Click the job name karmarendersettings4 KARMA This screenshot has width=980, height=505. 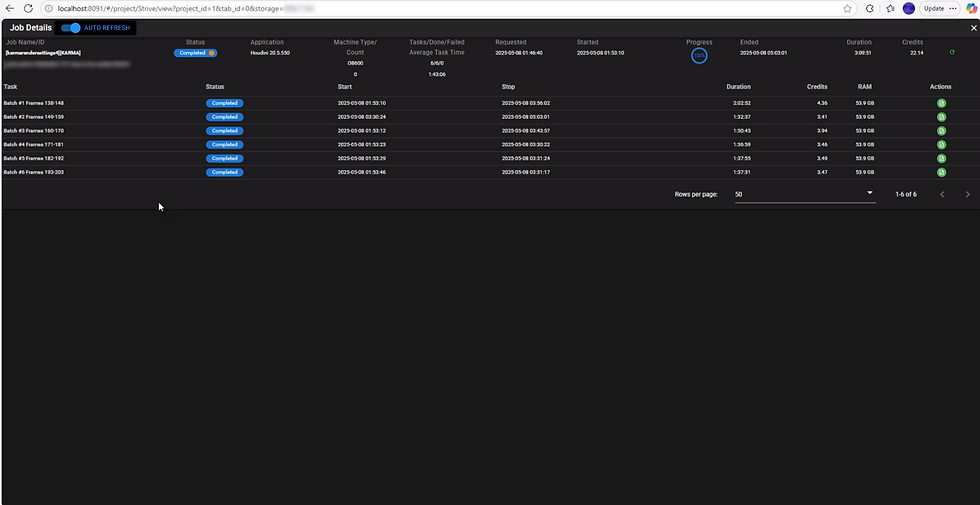coord(43,53)
